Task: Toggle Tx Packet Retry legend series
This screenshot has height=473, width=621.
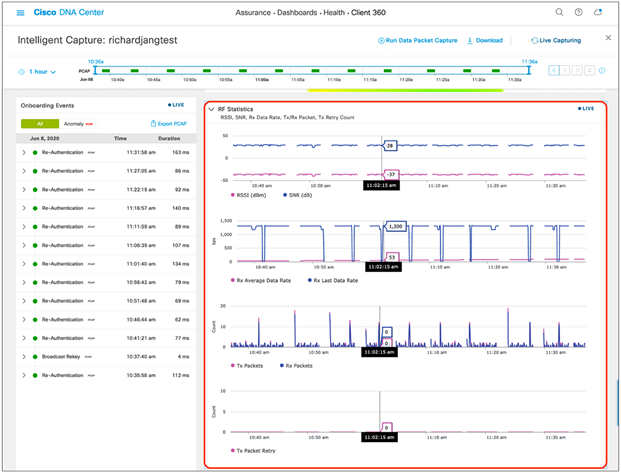Action: [253, 451]
